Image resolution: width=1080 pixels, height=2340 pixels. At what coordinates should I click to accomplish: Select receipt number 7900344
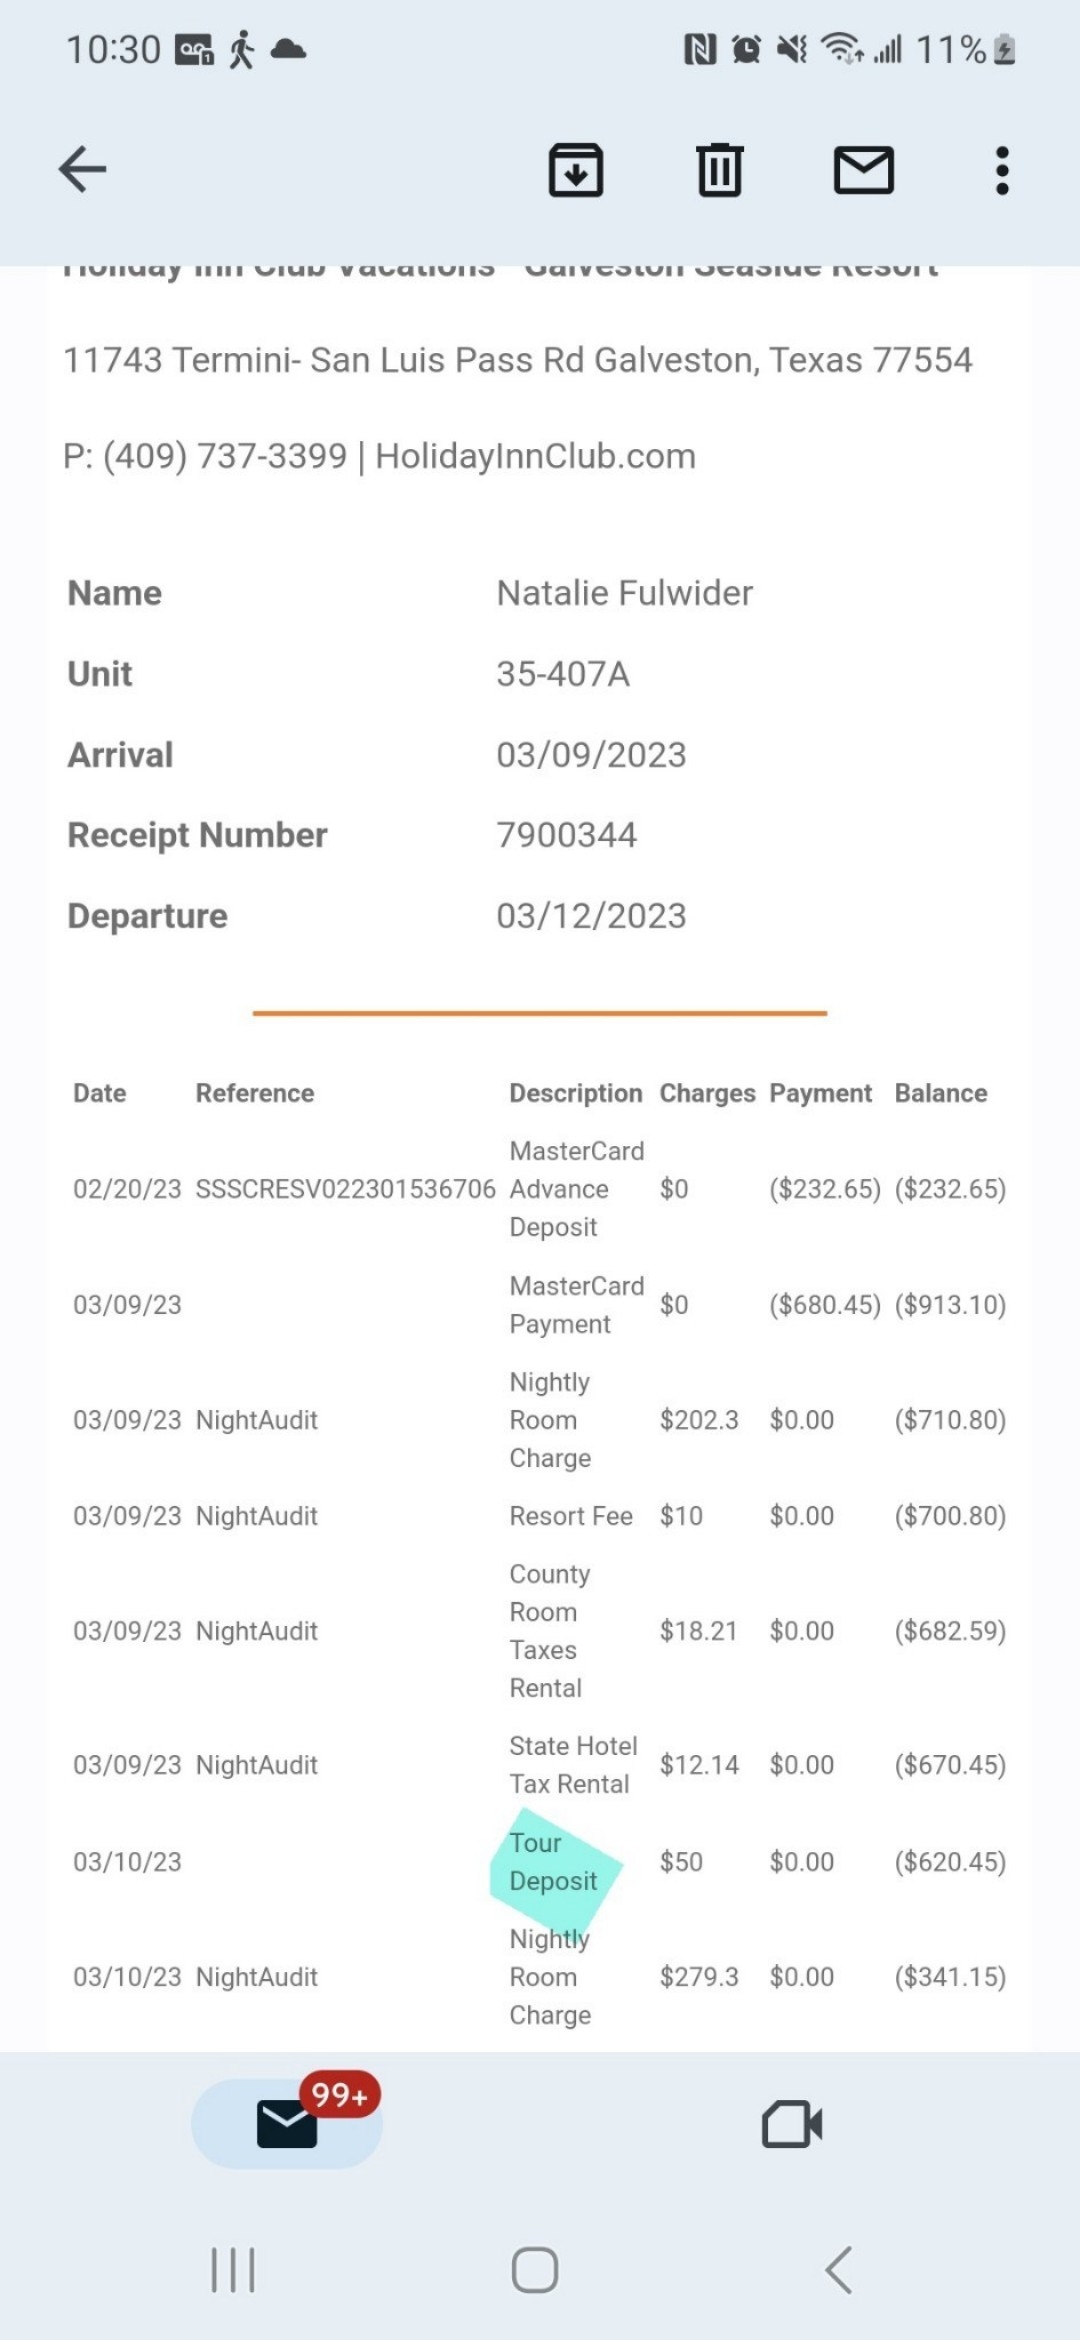pos(567,835)
